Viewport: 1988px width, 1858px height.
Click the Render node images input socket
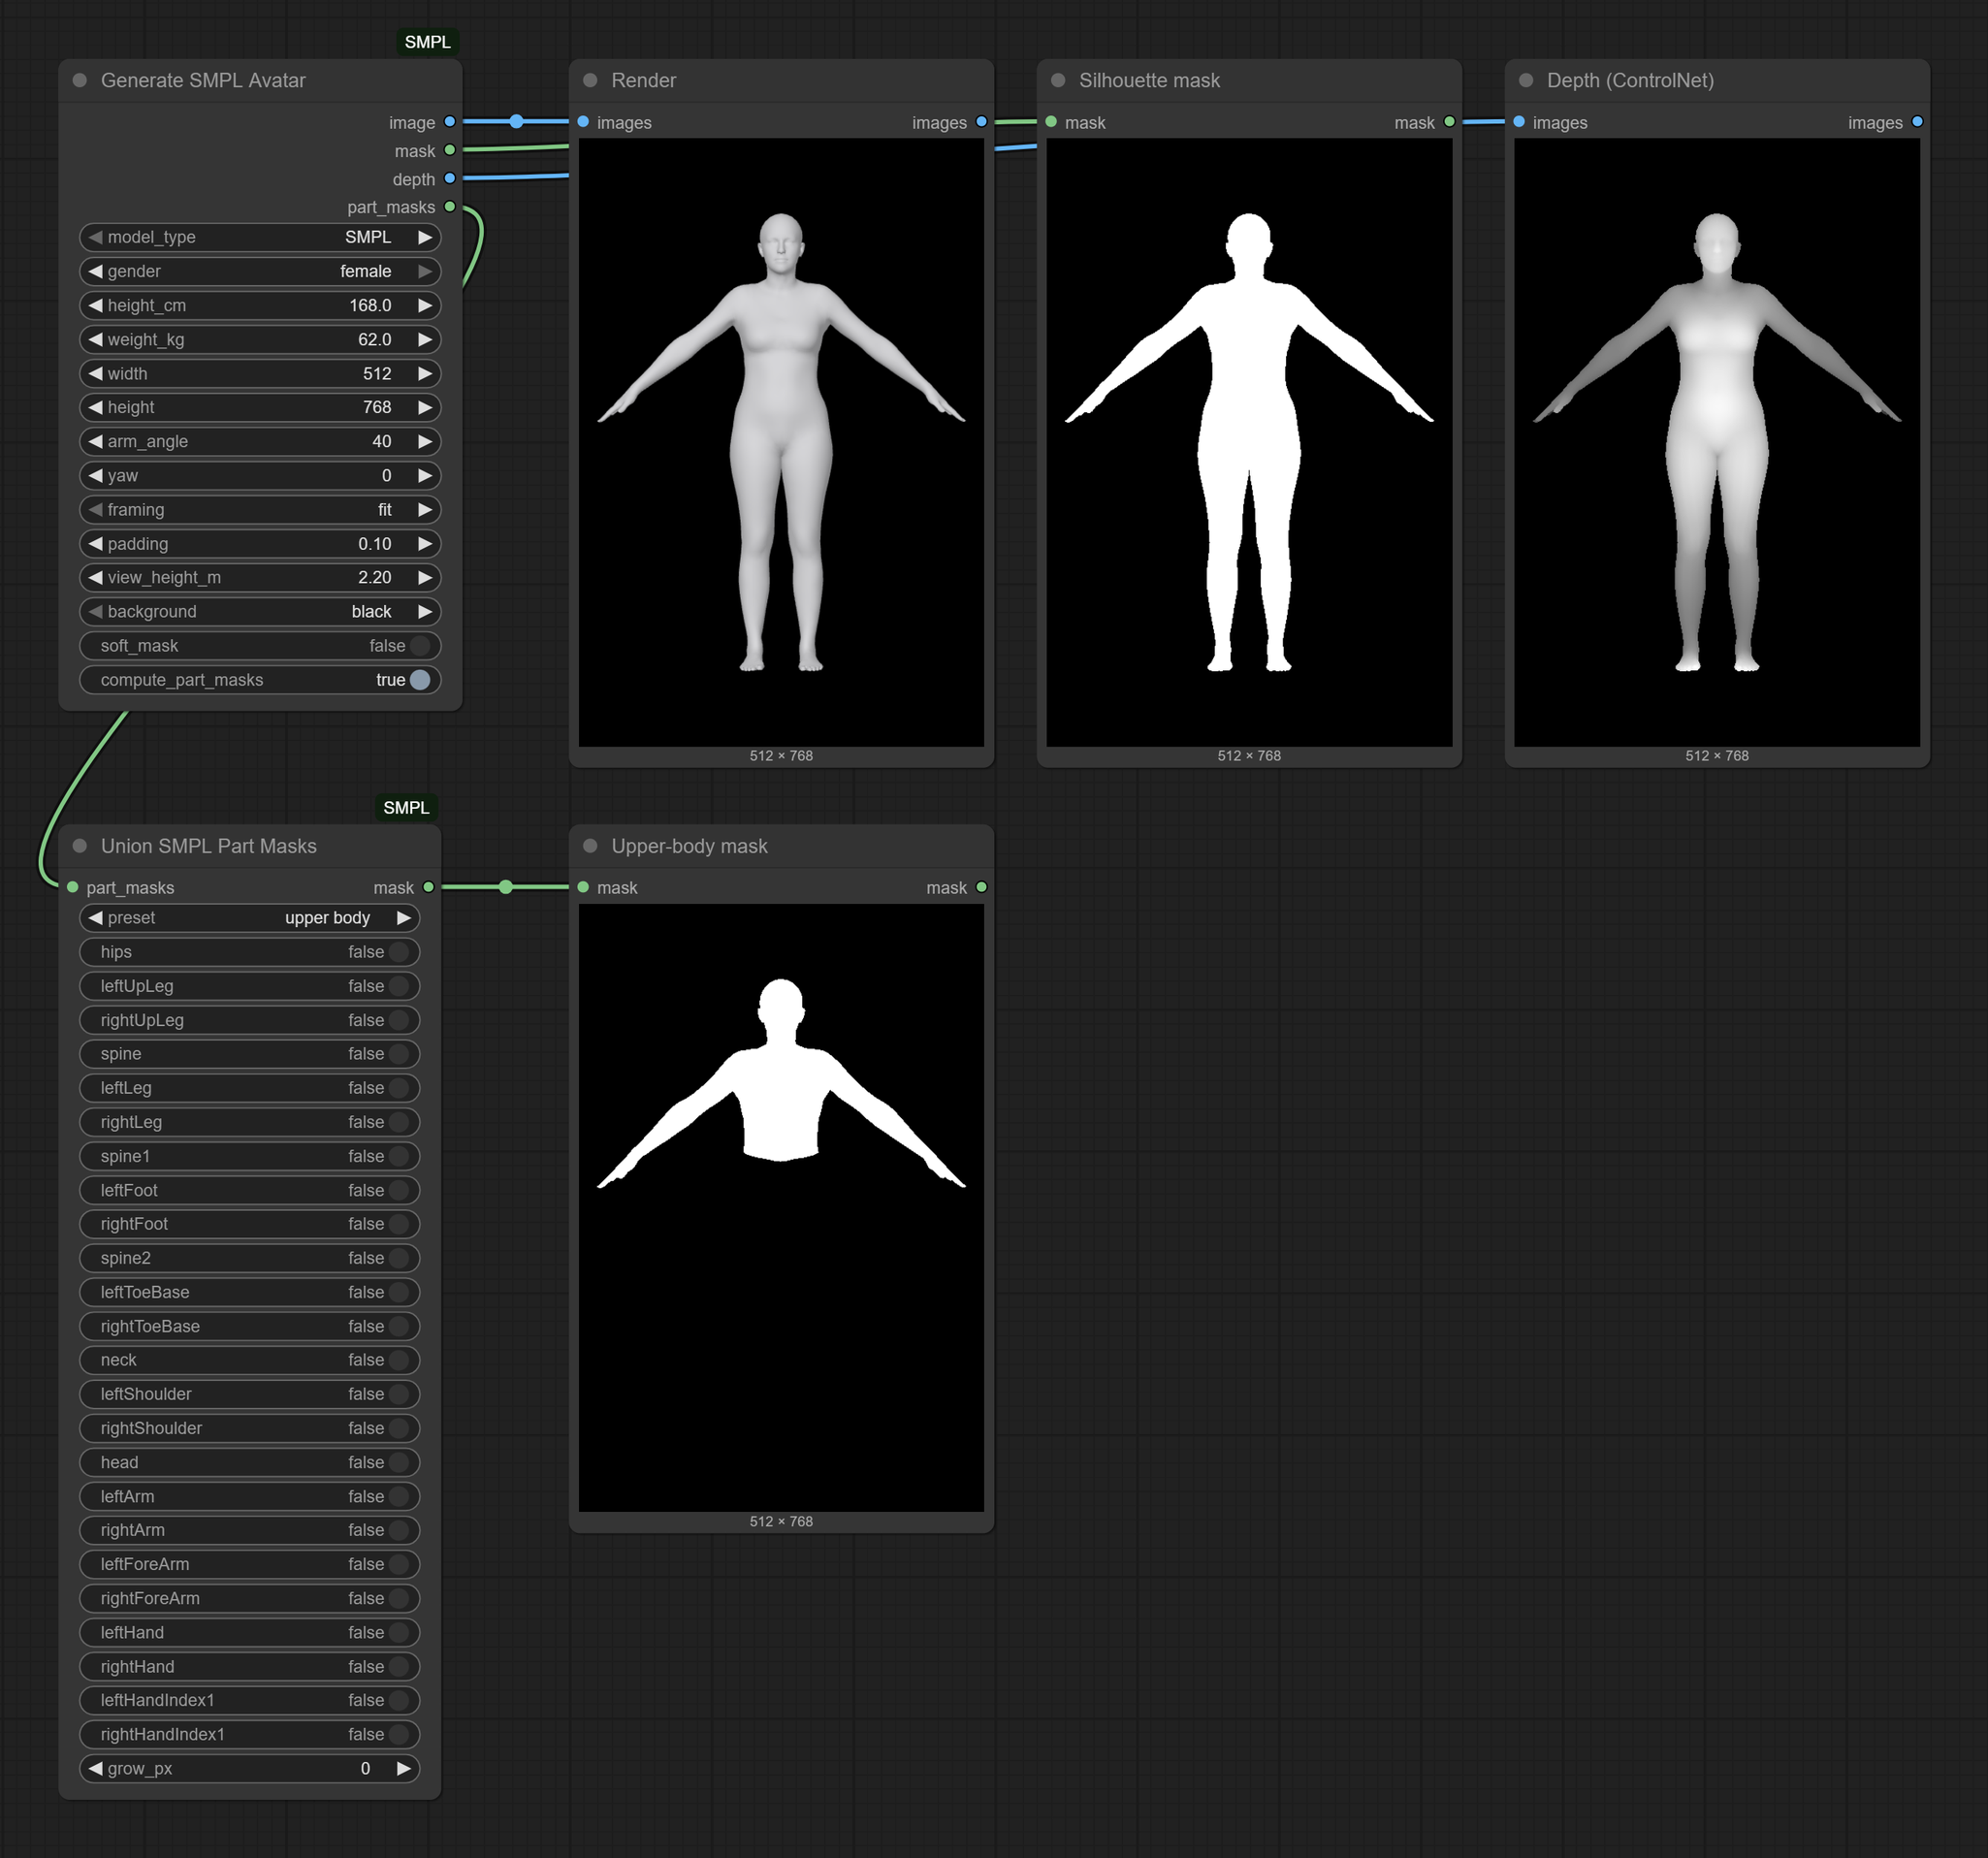(583, 122)
